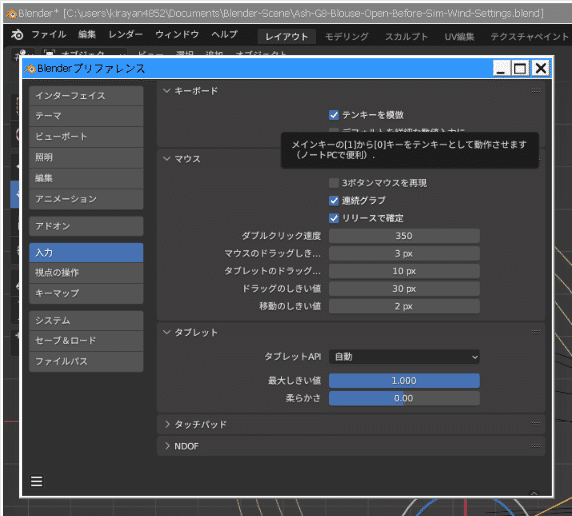Open キーマップ preferences section

[86, 293]
